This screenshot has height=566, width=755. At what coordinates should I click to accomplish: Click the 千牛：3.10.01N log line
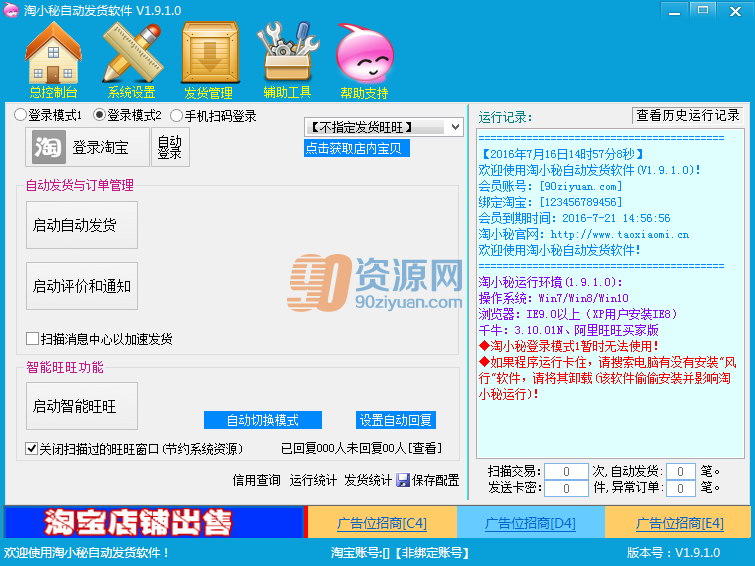[568, 330]
